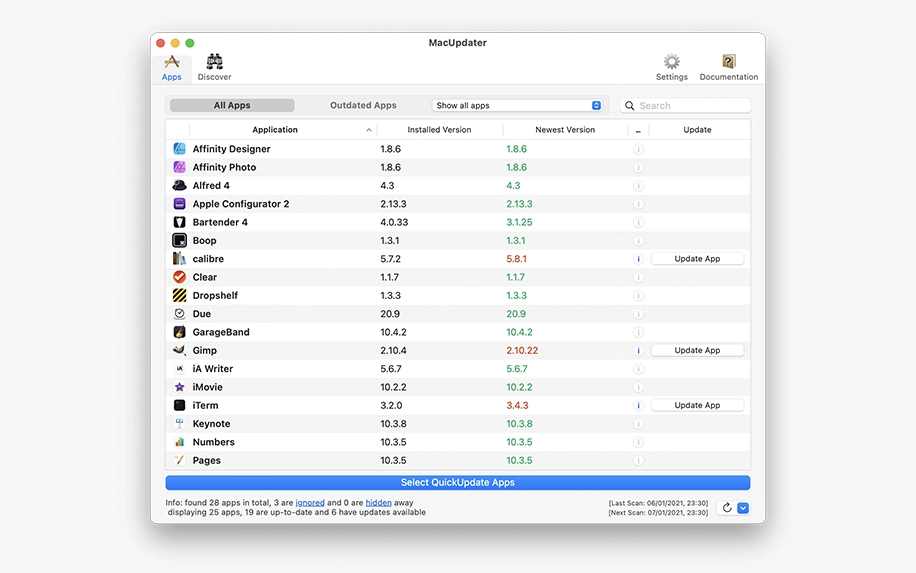Image resolution: width=916 pixels, height=573 pixels.
Task: Sort by Application column header
Action: pyautogui.click(x=283, y=130)
